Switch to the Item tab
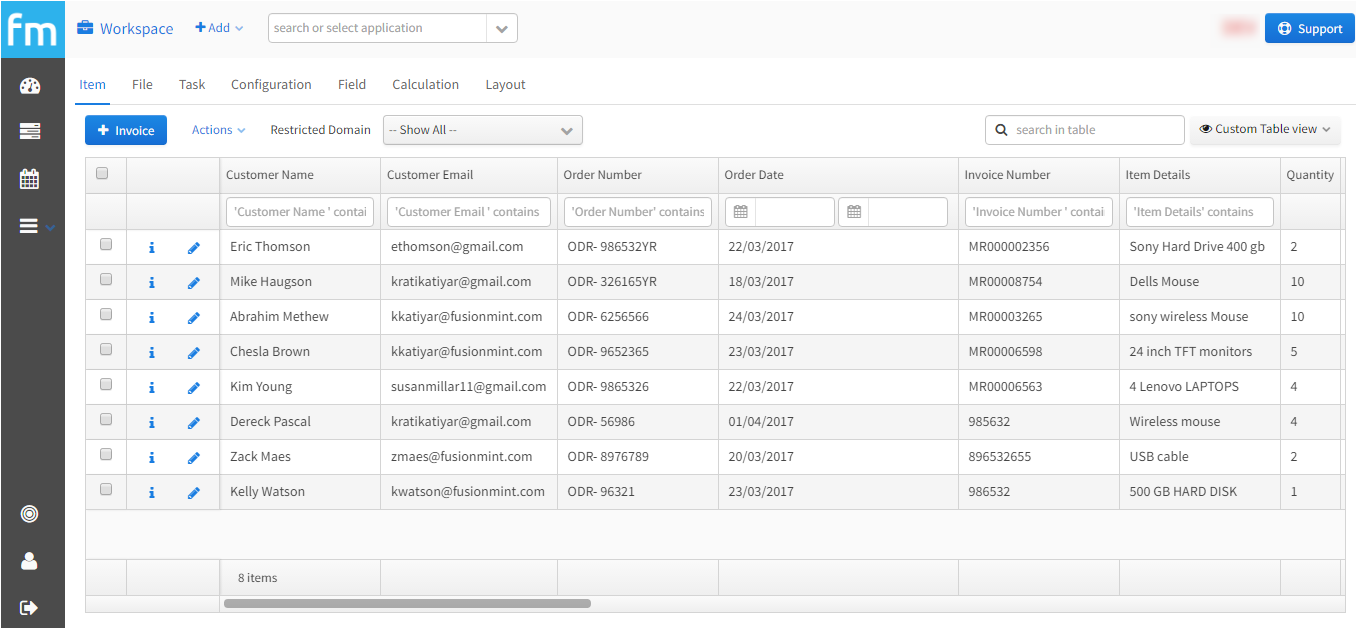The width and height of the screenshot is (1357, 629). [92, 85]
